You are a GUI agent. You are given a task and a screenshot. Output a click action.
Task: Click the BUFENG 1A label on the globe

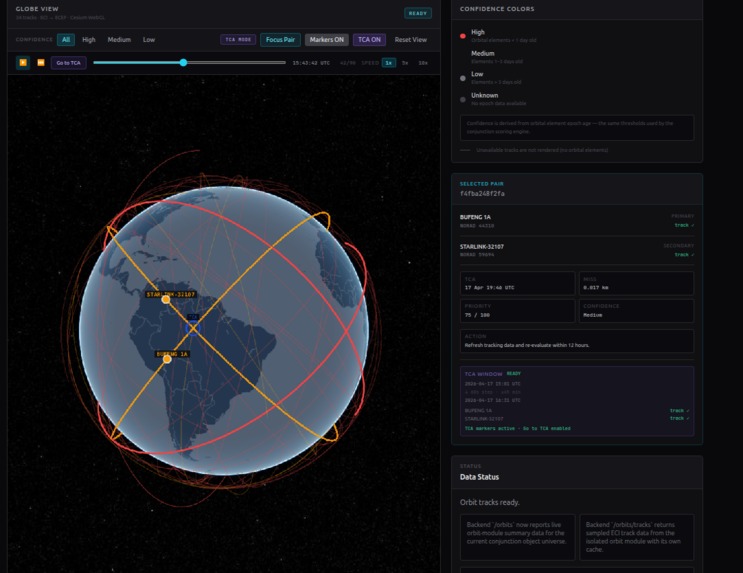172,354
